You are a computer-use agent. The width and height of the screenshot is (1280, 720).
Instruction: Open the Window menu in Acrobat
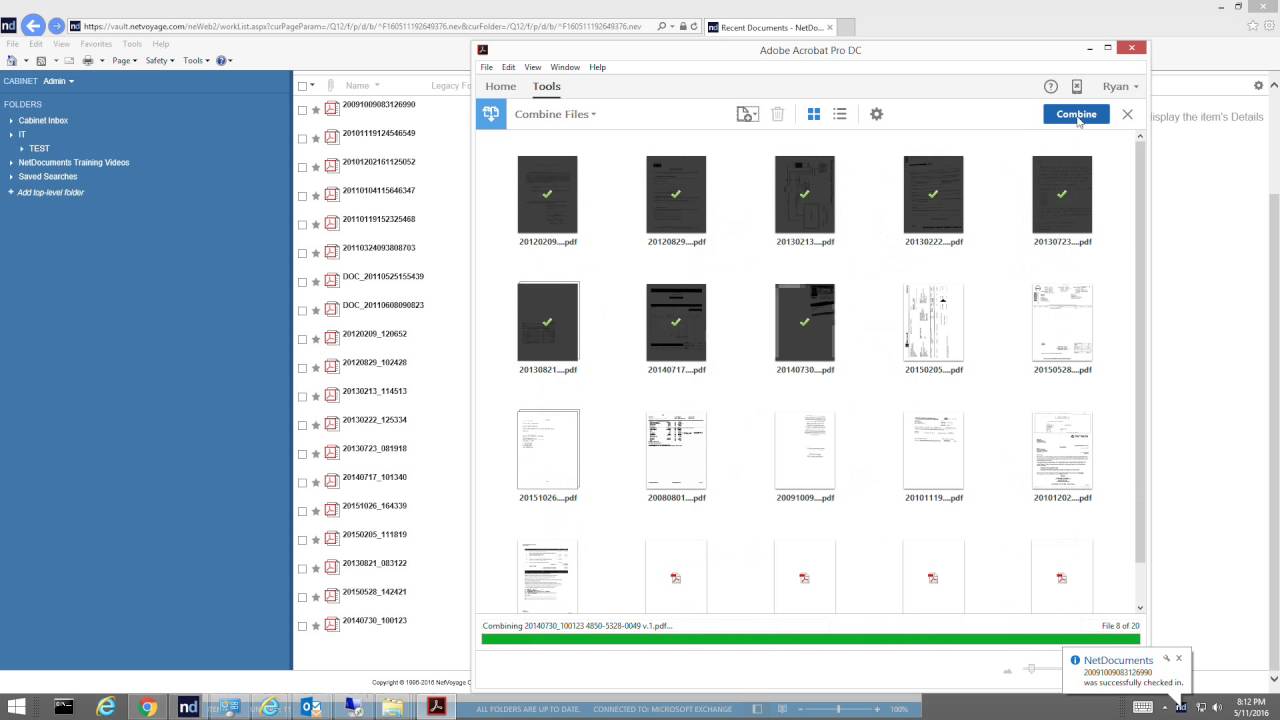pyautogui.click(x=565, y=67)
